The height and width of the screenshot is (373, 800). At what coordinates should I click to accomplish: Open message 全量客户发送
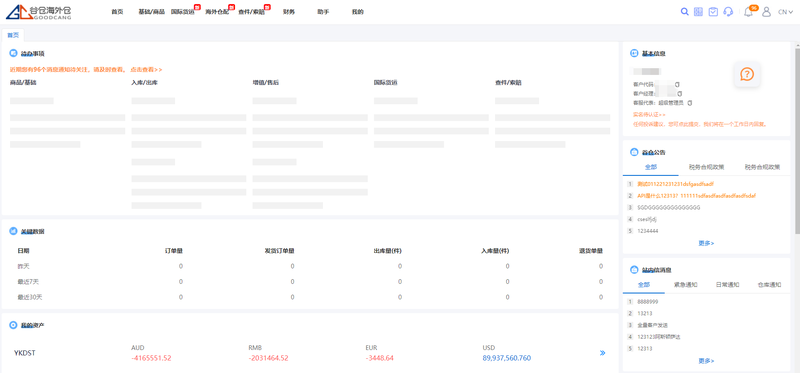653,325
